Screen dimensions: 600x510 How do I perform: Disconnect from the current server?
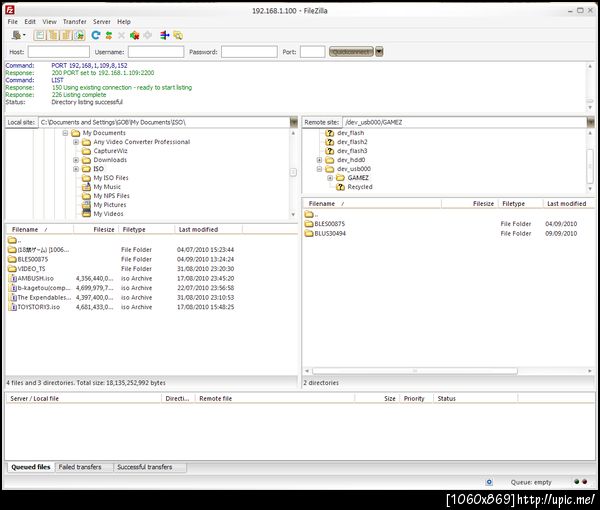pos(134,35)
